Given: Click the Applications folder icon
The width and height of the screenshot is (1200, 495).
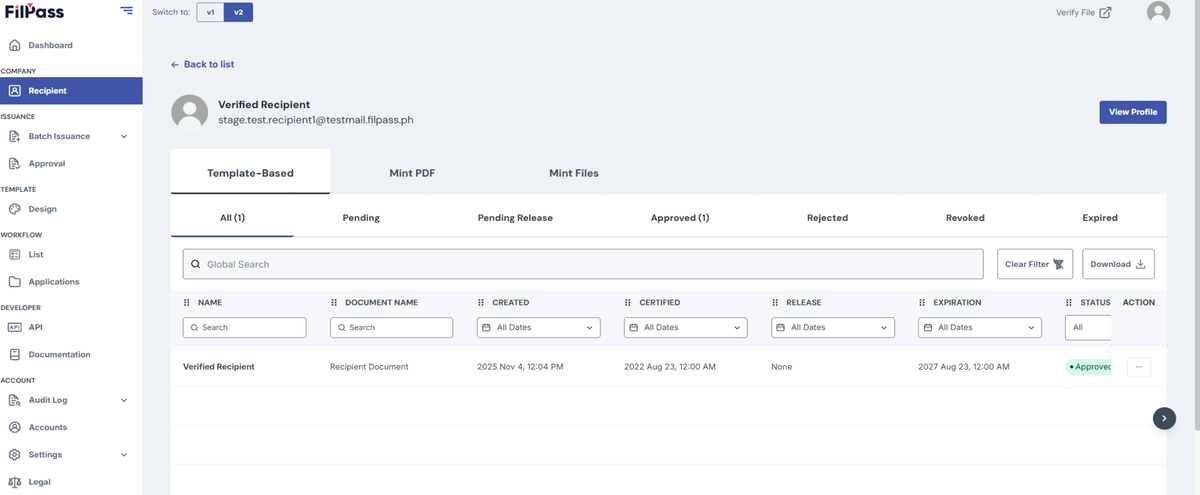Looking at the screenshot, I should coord(15,281).
